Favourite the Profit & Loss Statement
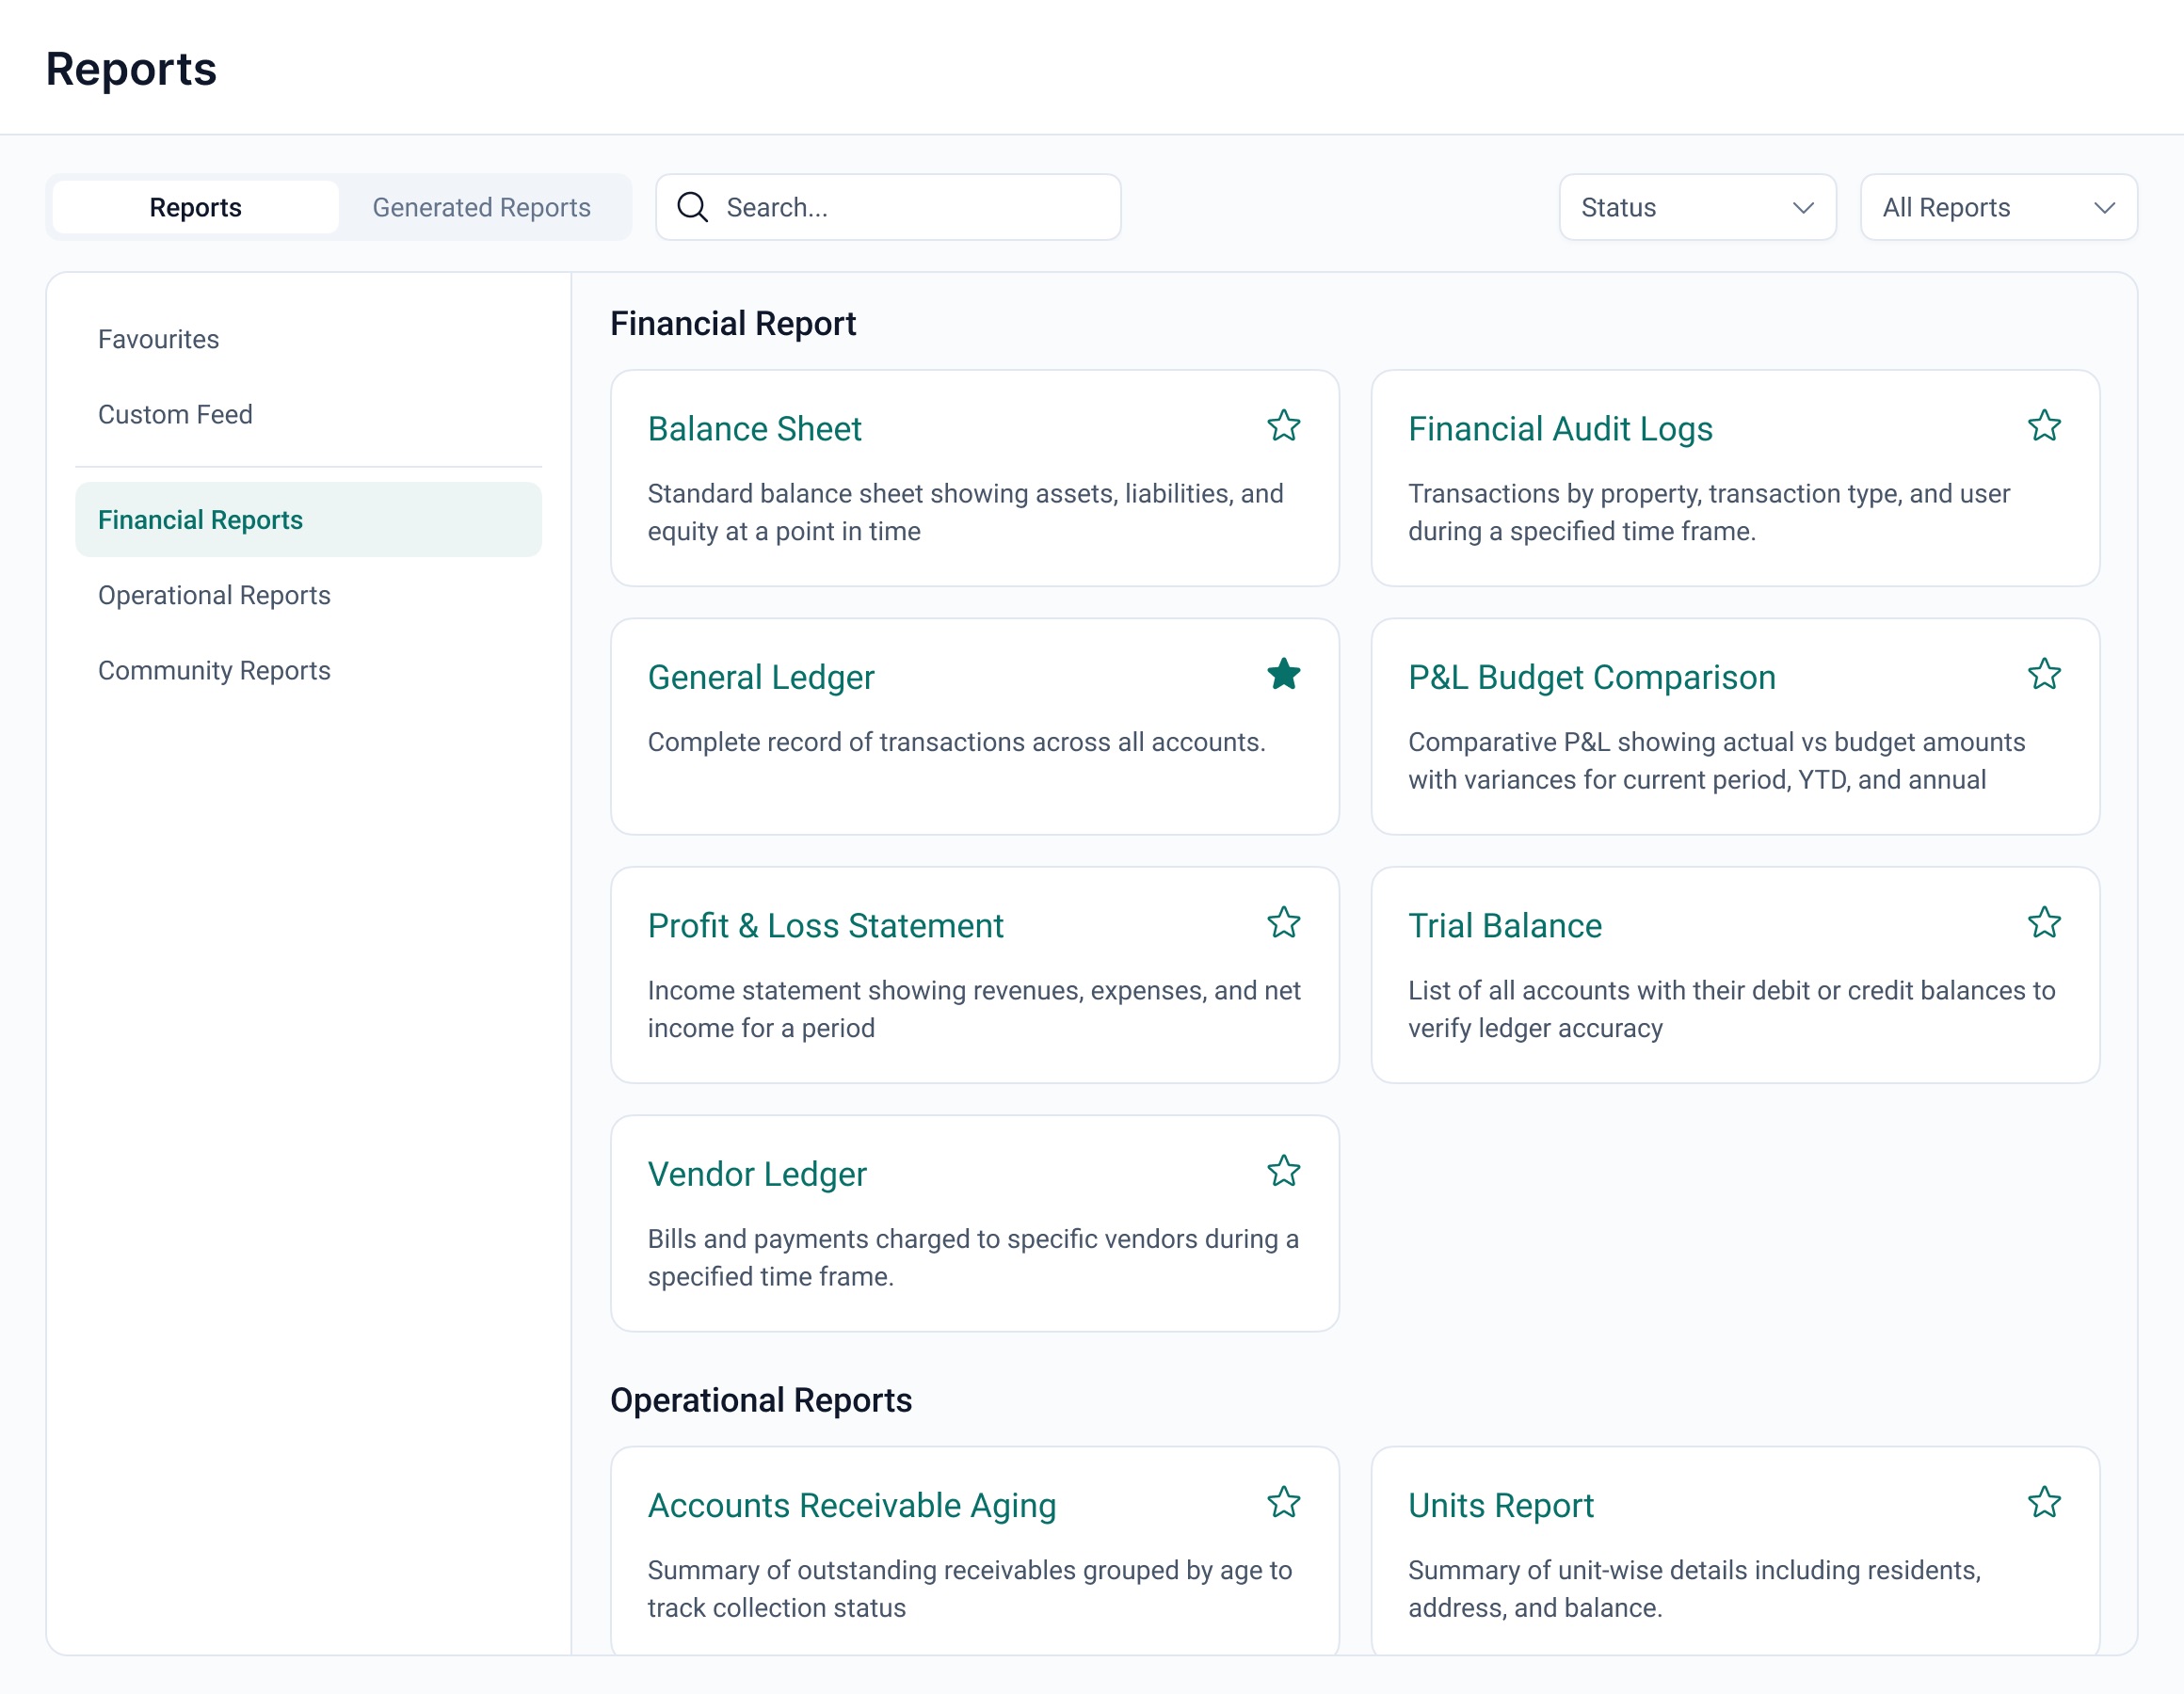The width and height of the screenshot is (2184, 1694). pyautogui.click(x=1283, y=922)
